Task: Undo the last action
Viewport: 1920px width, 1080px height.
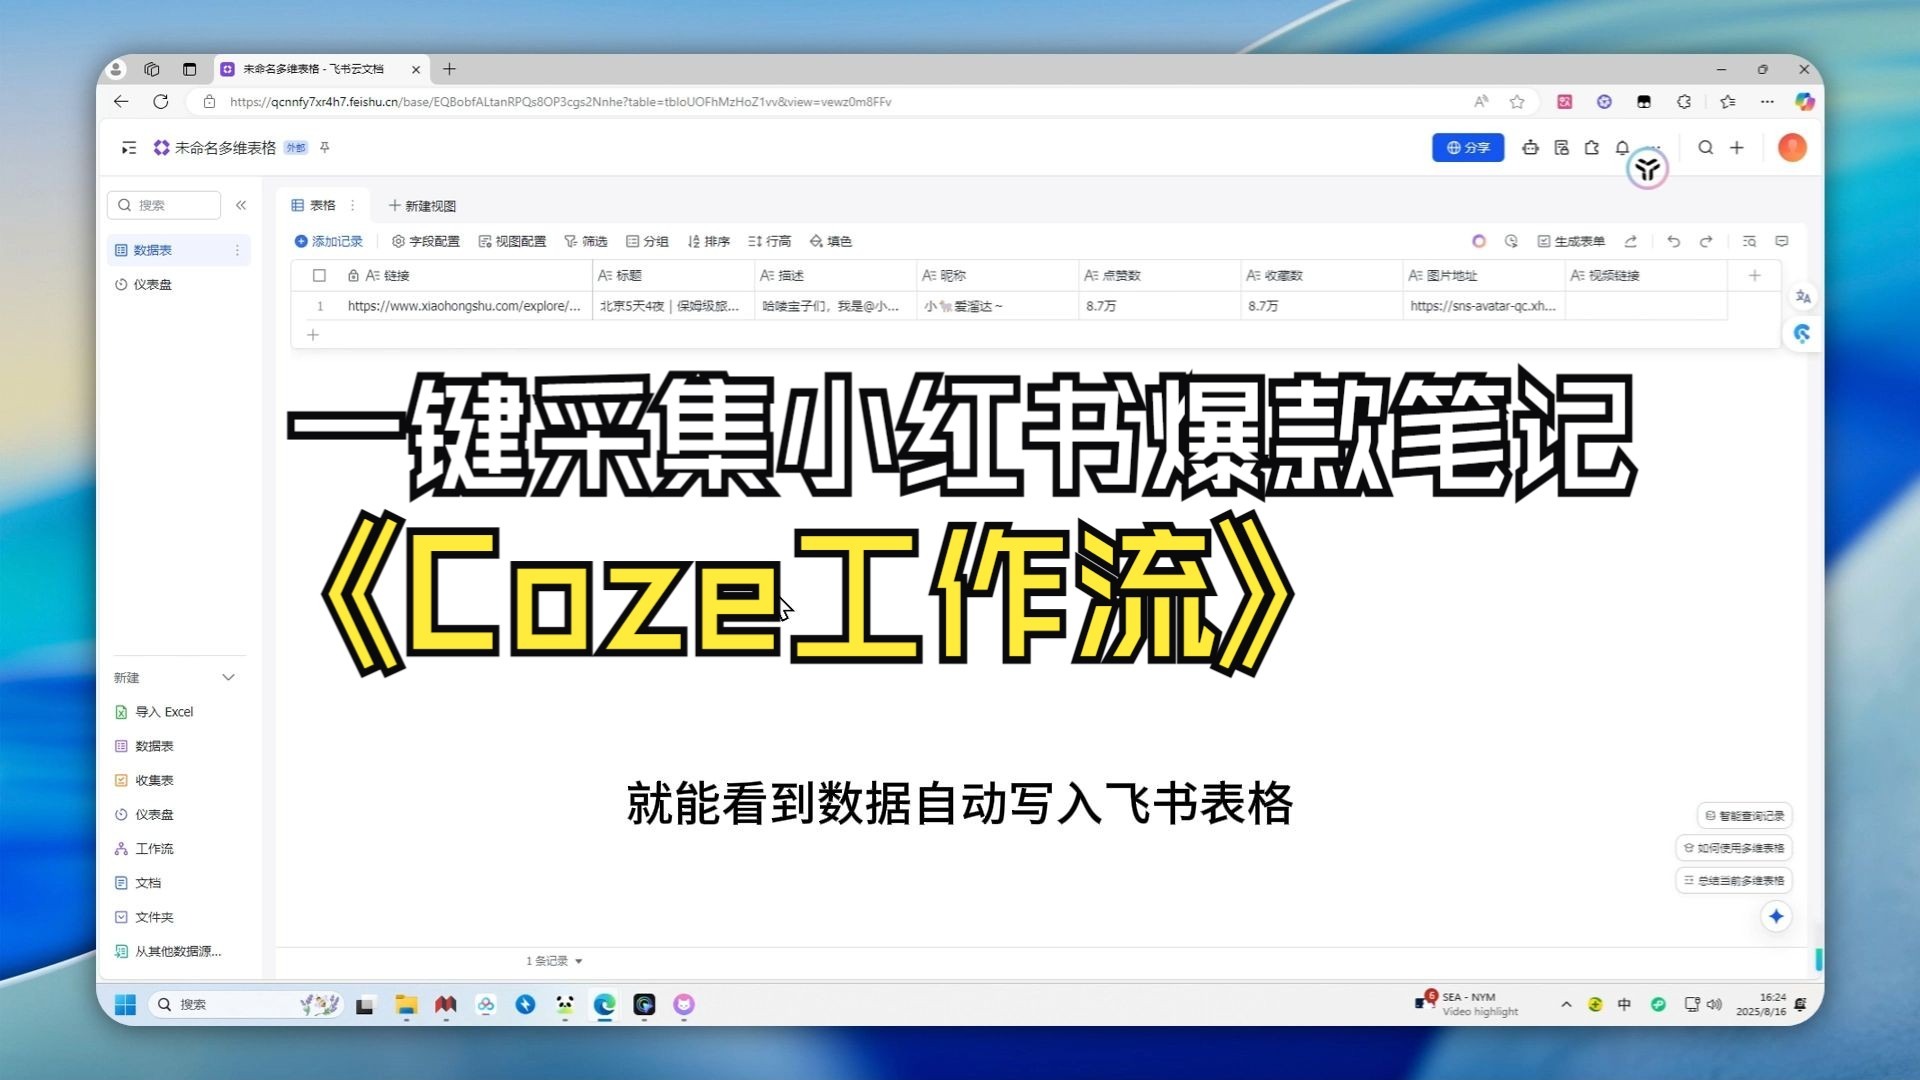Action: coord(1673,241)
